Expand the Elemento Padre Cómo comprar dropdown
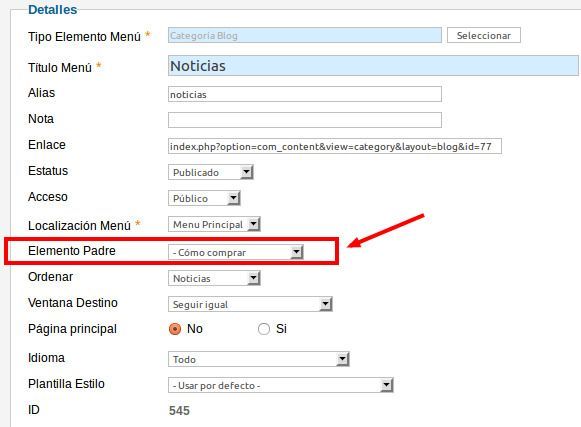Screen dimensions: 581x427 point(236,252)
